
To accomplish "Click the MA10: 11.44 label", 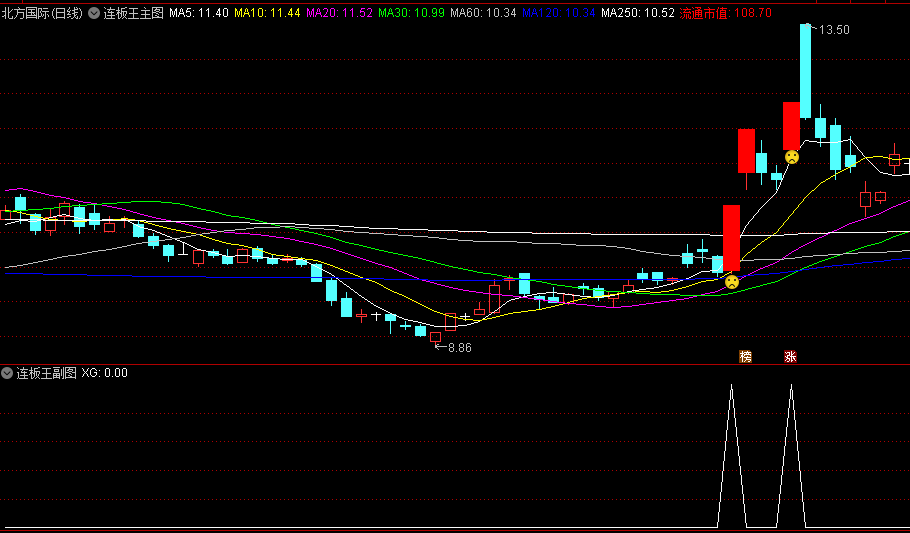I will pos(268,13).
